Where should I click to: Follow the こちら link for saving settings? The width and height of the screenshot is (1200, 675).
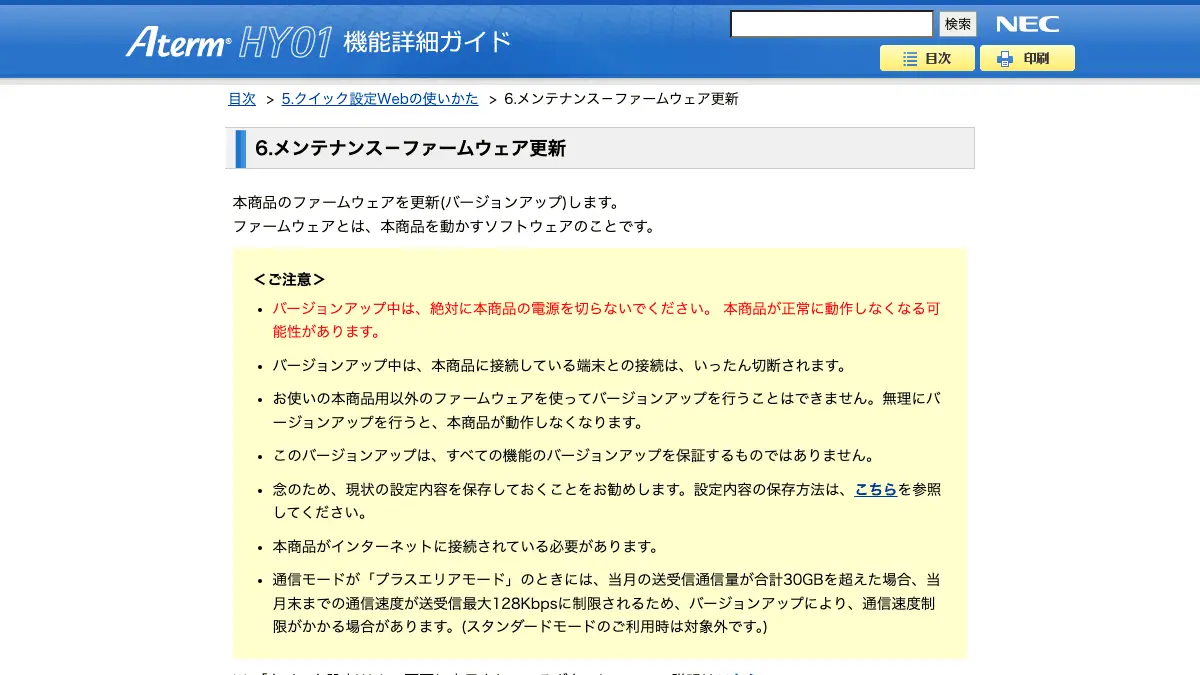coord(876,490)
